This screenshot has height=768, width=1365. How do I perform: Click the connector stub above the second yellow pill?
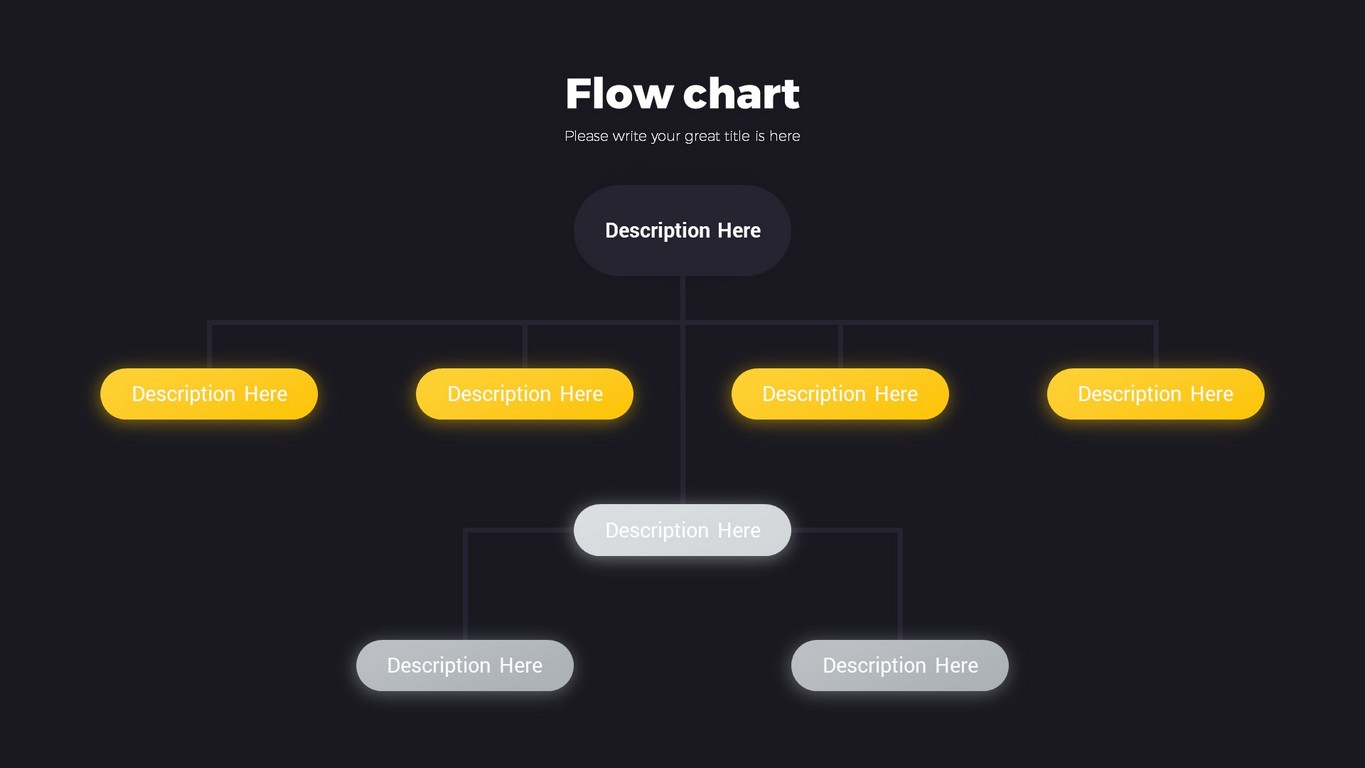525,347
